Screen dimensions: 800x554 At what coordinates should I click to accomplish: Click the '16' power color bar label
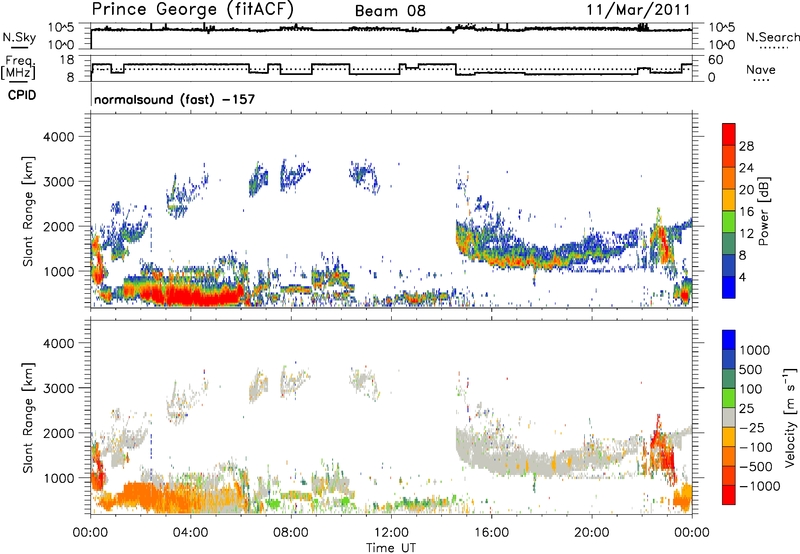tap(746, 212)
